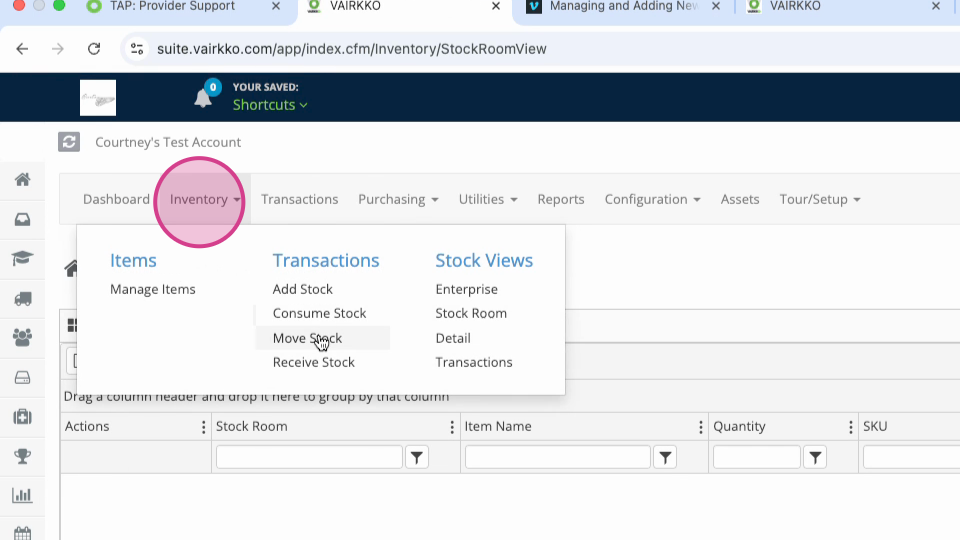Click the Items heading in menu
Image resolution: width=960 pixels, height=540 pixels.
133,261
